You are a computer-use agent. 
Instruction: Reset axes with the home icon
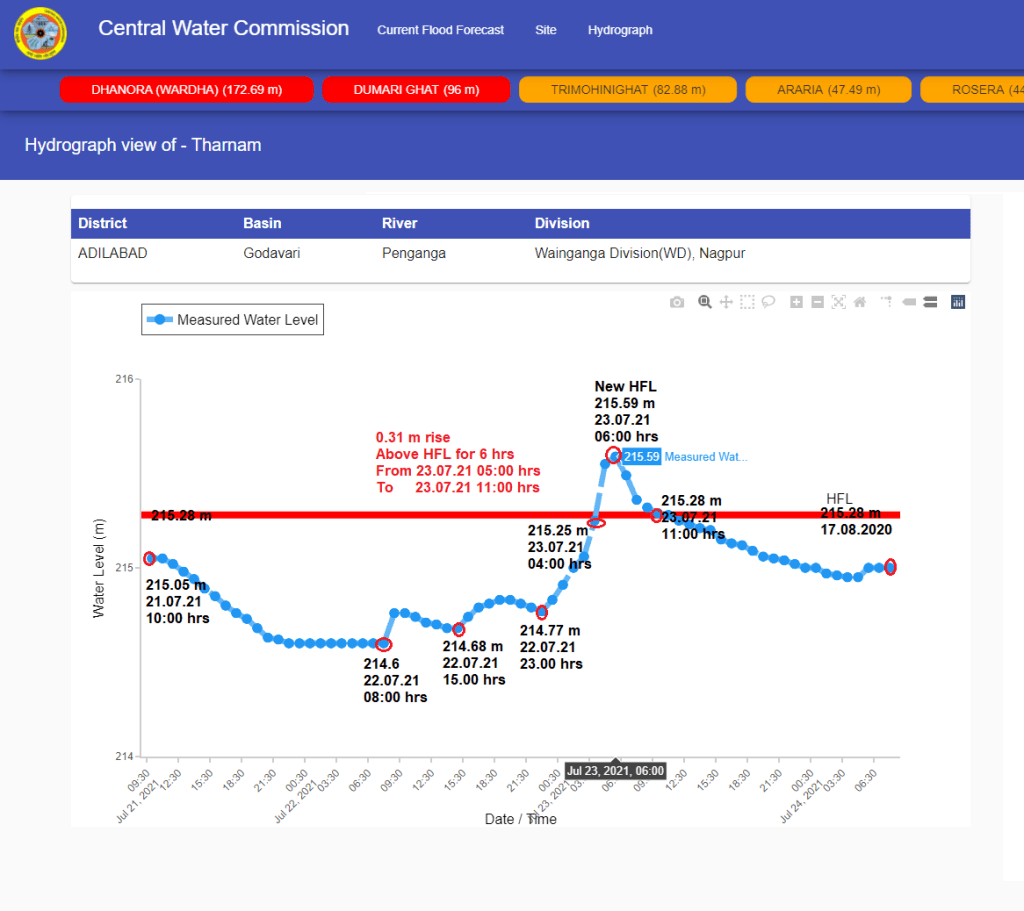[x=859, y=302]
